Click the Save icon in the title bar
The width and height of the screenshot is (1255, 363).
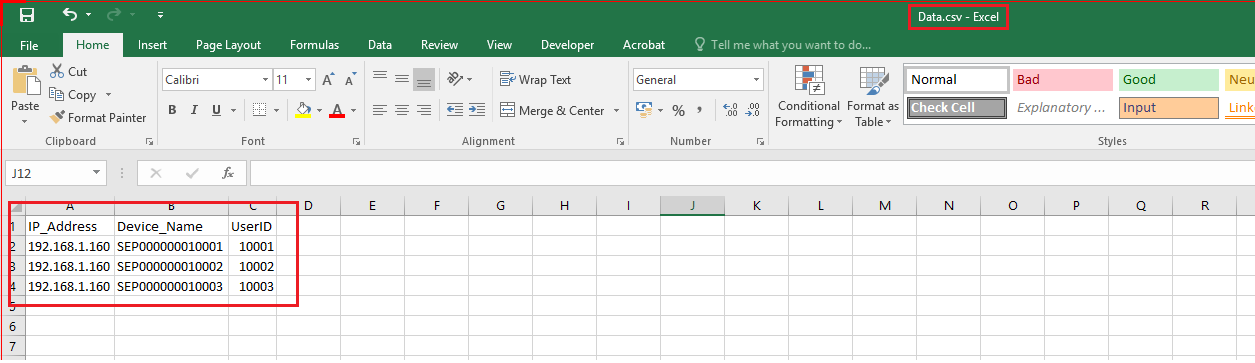(27, 15)
